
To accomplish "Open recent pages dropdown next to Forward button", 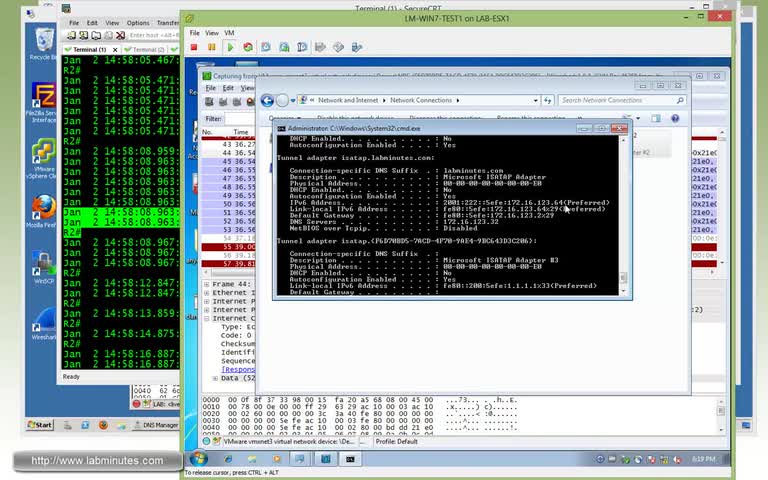I will click(293, 100).
